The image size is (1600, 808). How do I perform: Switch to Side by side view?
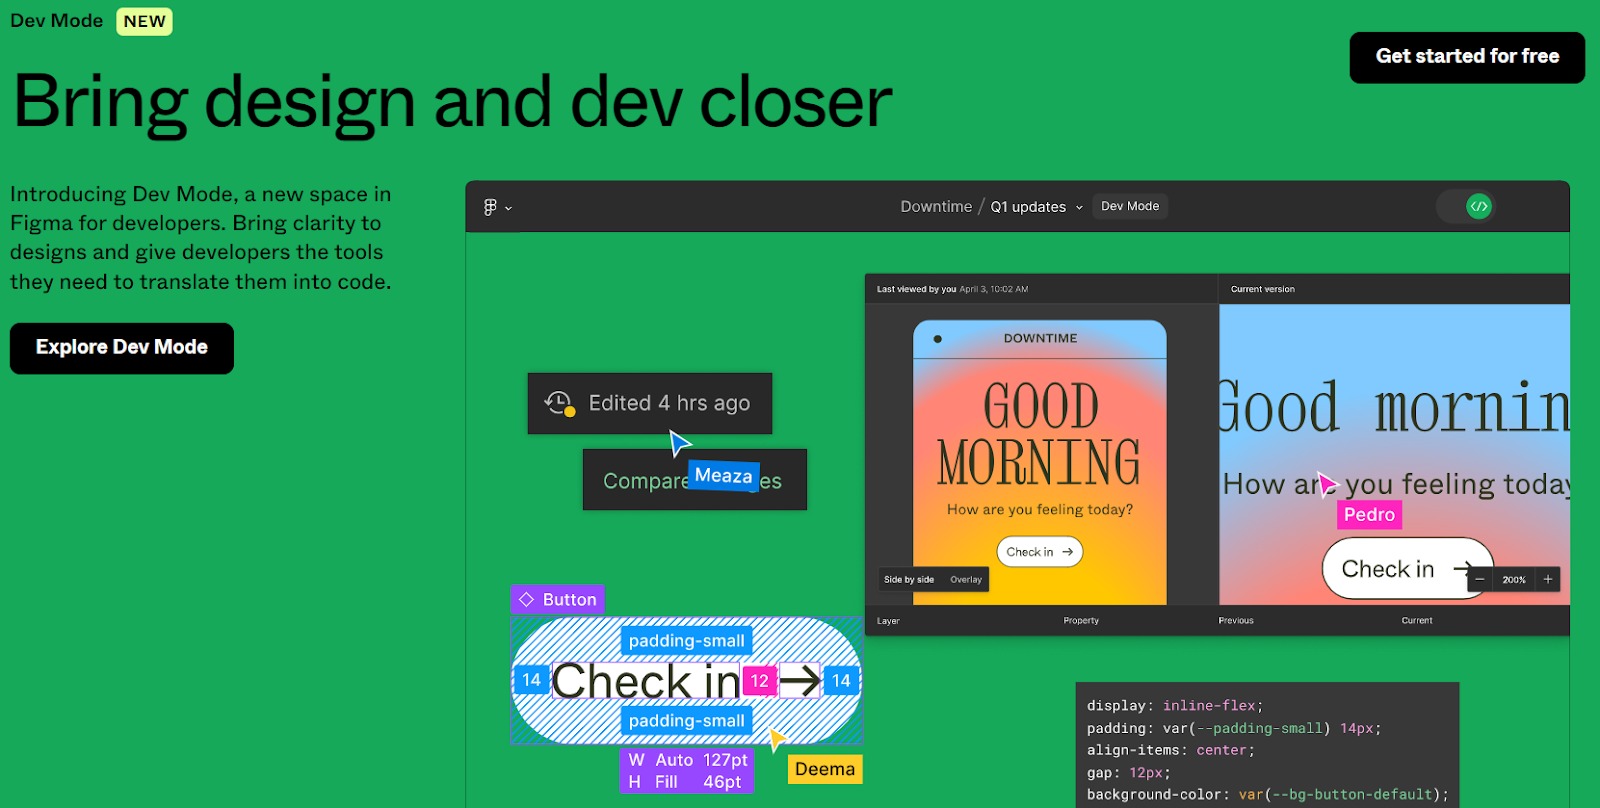click(x=909, y=579)
